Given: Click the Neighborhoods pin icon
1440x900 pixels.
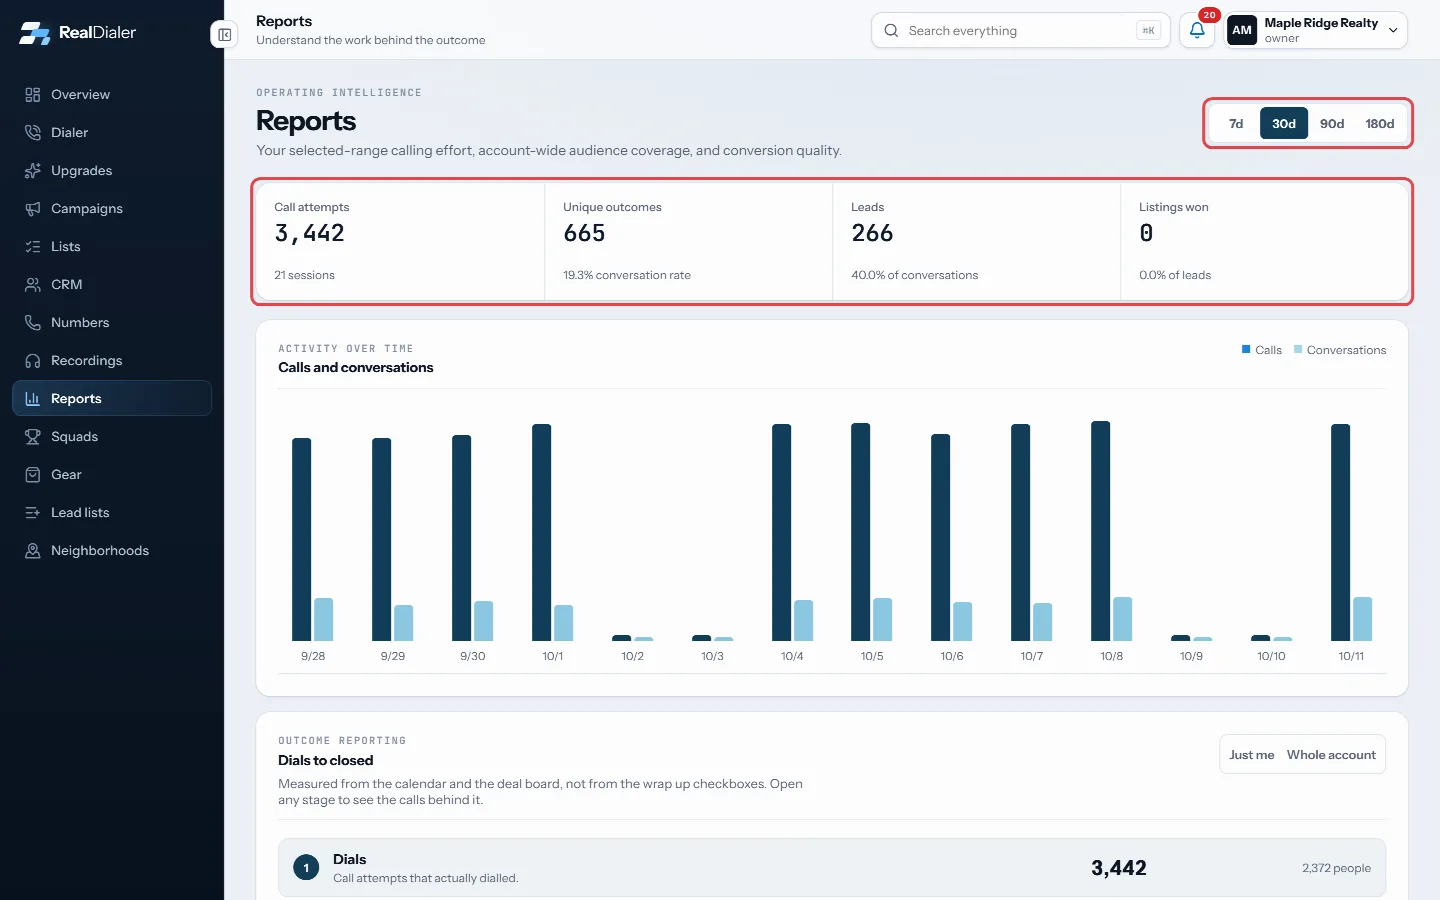Looking at the screenshot, I should 33,551.
